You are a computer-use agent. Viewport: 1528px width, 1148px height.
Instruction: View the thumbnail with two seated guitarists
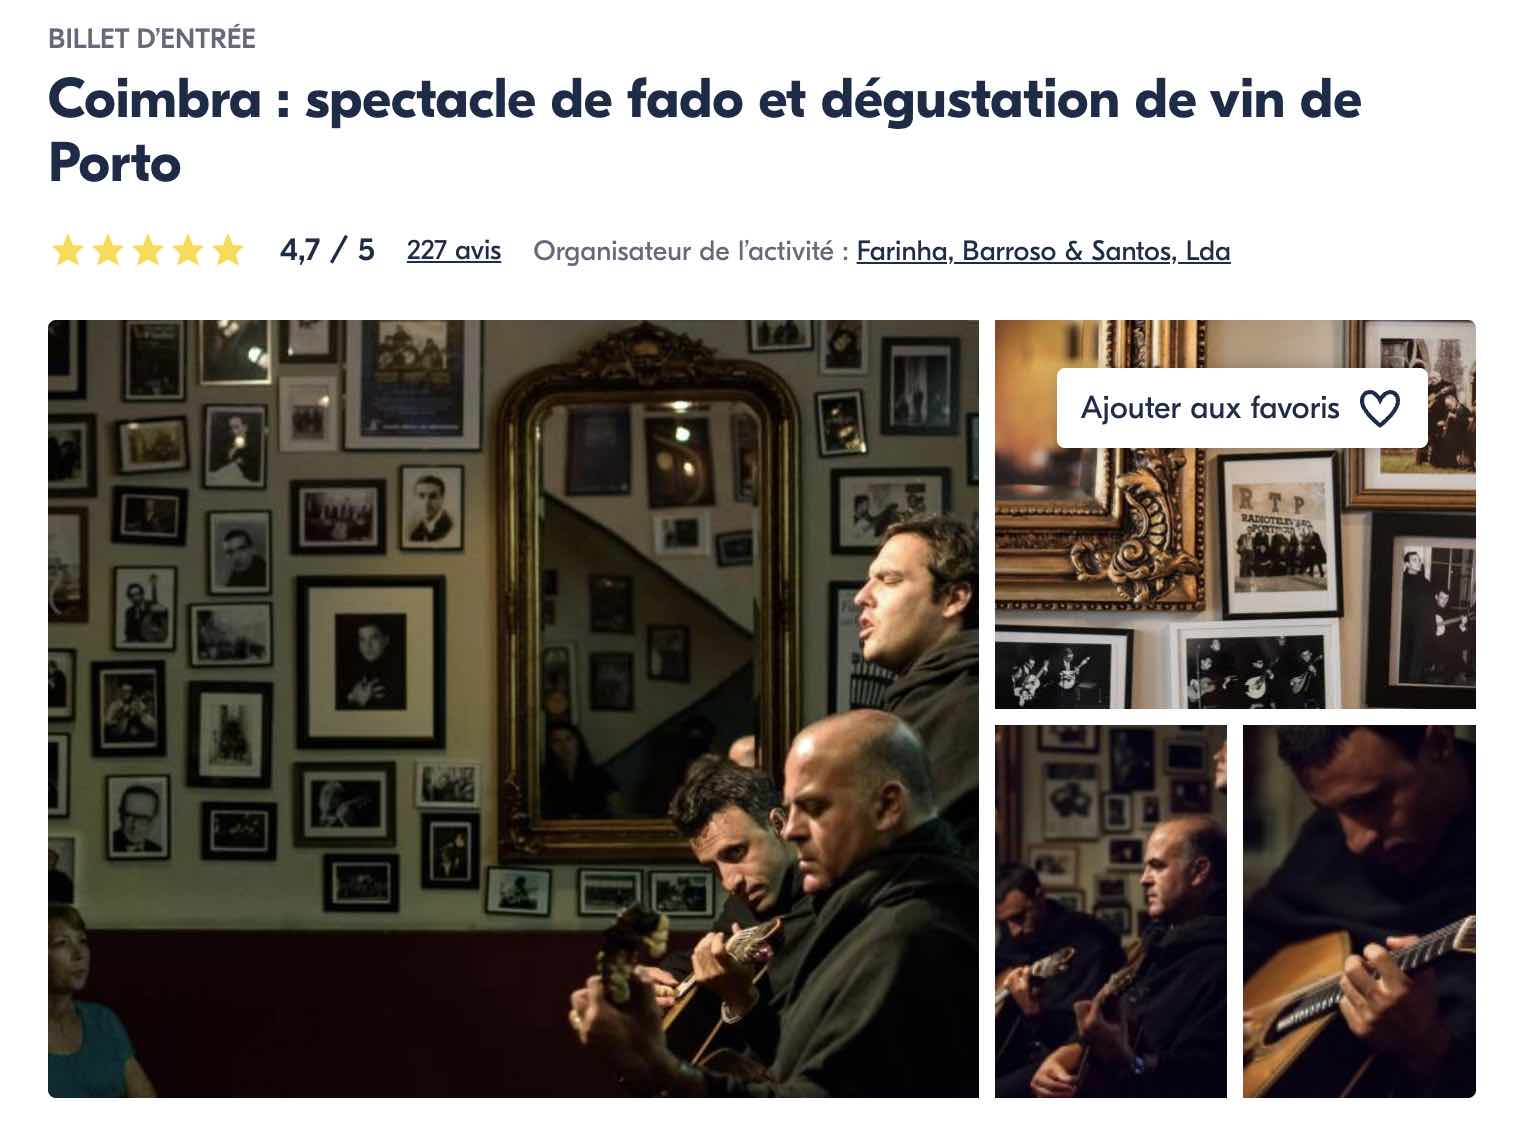point(1110,911)
